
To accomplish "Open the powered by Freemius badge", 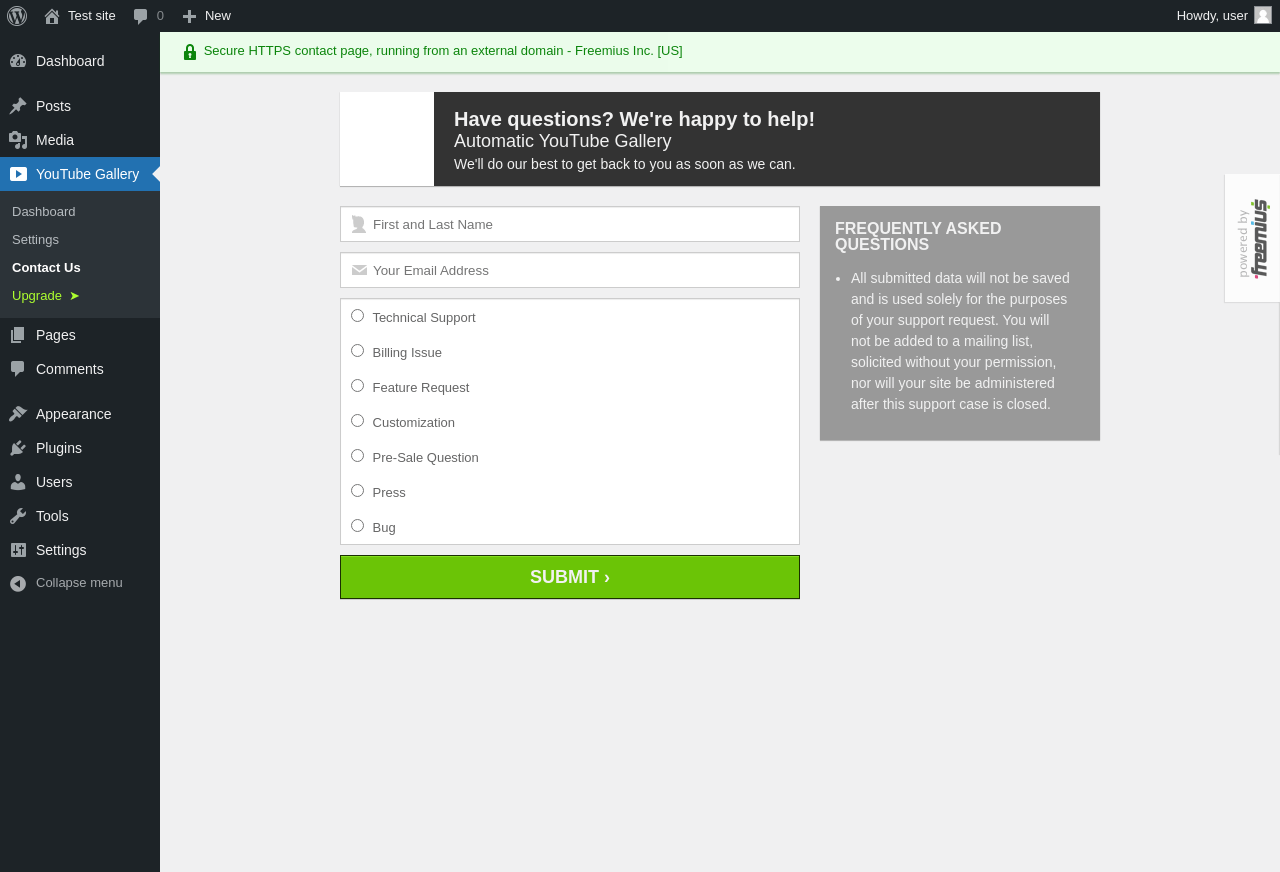I will click(x=1252, y=238).
